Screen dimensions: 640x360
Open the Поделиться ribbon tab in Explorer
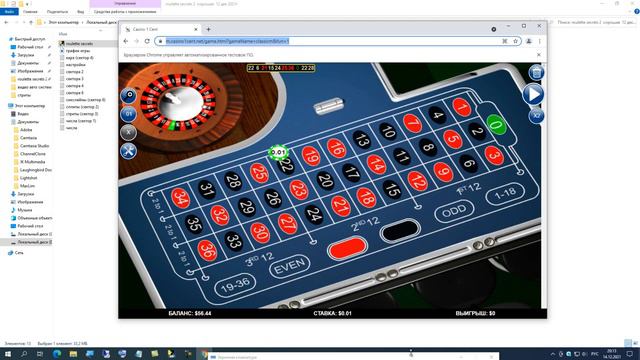(58, 12)
